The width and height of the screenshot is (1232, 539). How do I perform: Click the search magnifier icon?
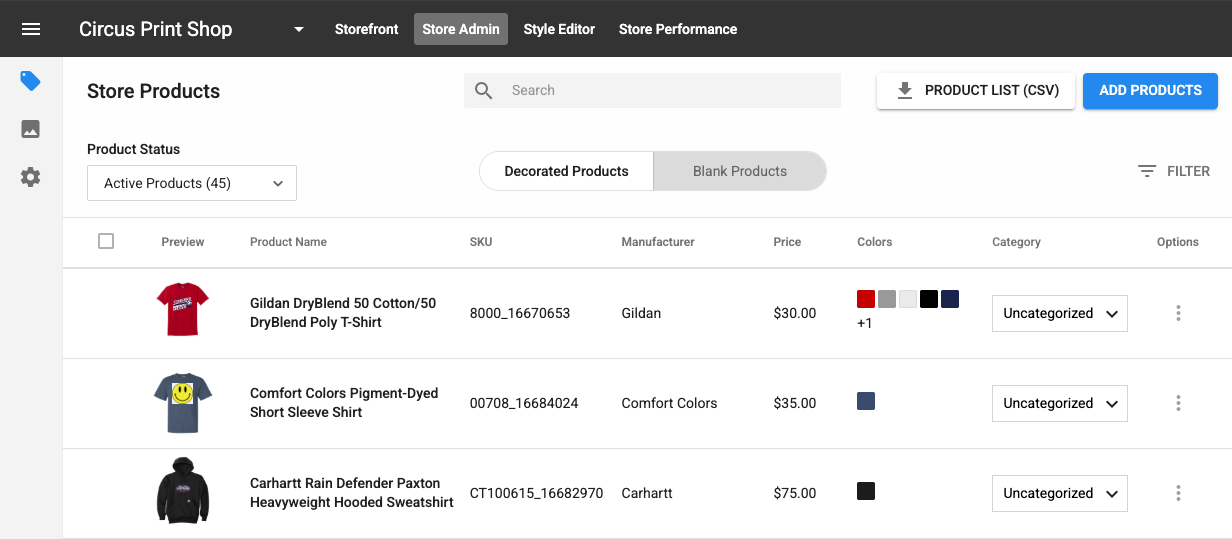tap(484, 91)
